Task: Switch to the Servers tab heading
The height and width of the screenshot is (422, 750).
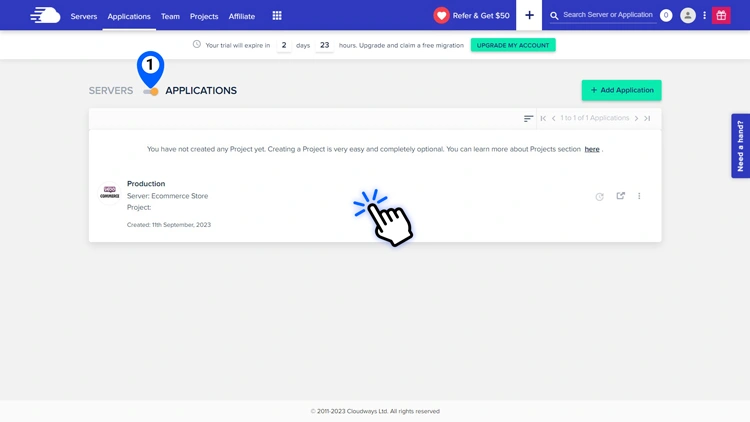Action: [x=110, y=90]
